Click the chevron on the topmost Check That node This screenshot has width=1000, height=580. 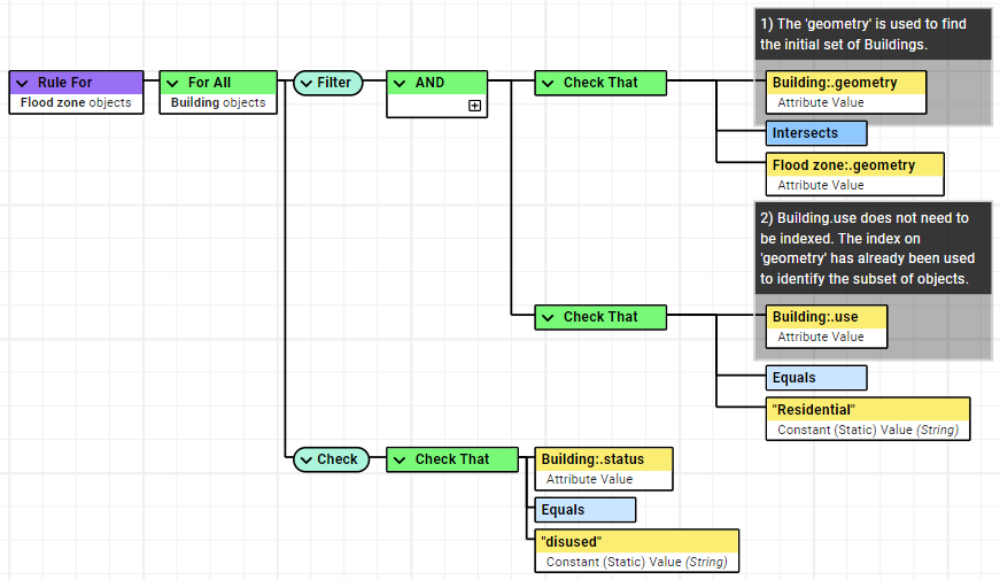point(548,82)
